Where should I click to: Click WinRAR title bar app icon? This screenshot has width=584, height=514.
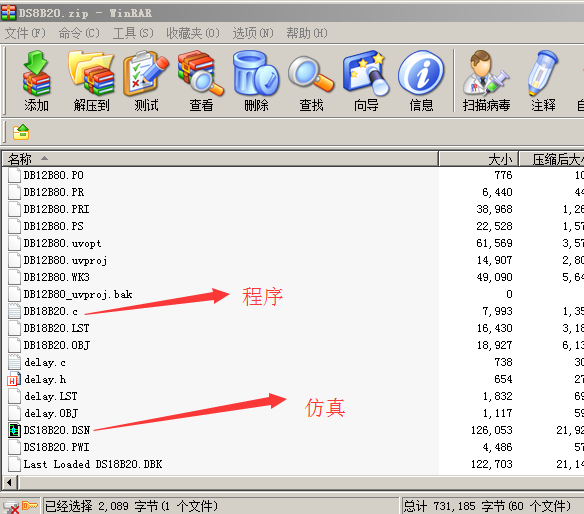click(x=8, y=13)
